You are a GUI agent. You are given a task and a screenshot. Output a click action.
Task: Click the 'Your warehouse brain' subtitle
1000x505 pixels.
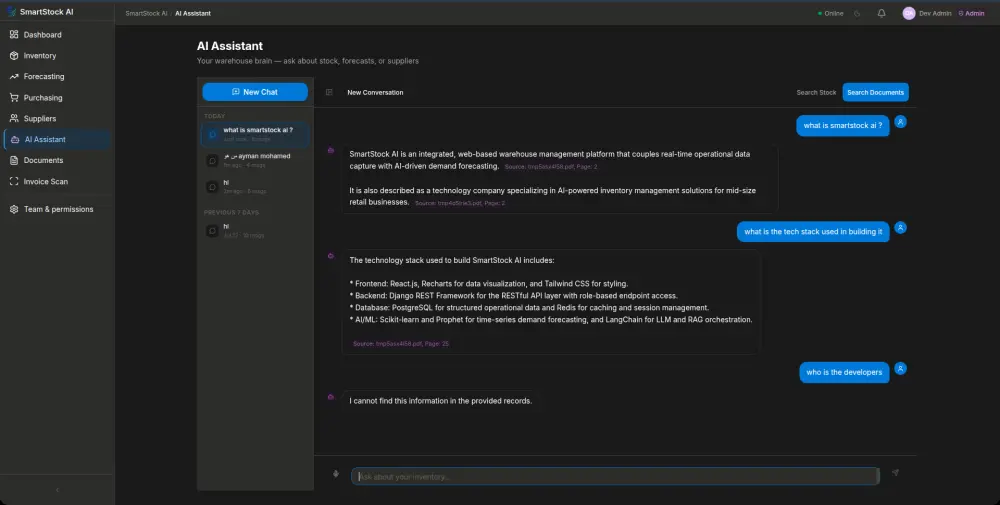click(307, 61)
